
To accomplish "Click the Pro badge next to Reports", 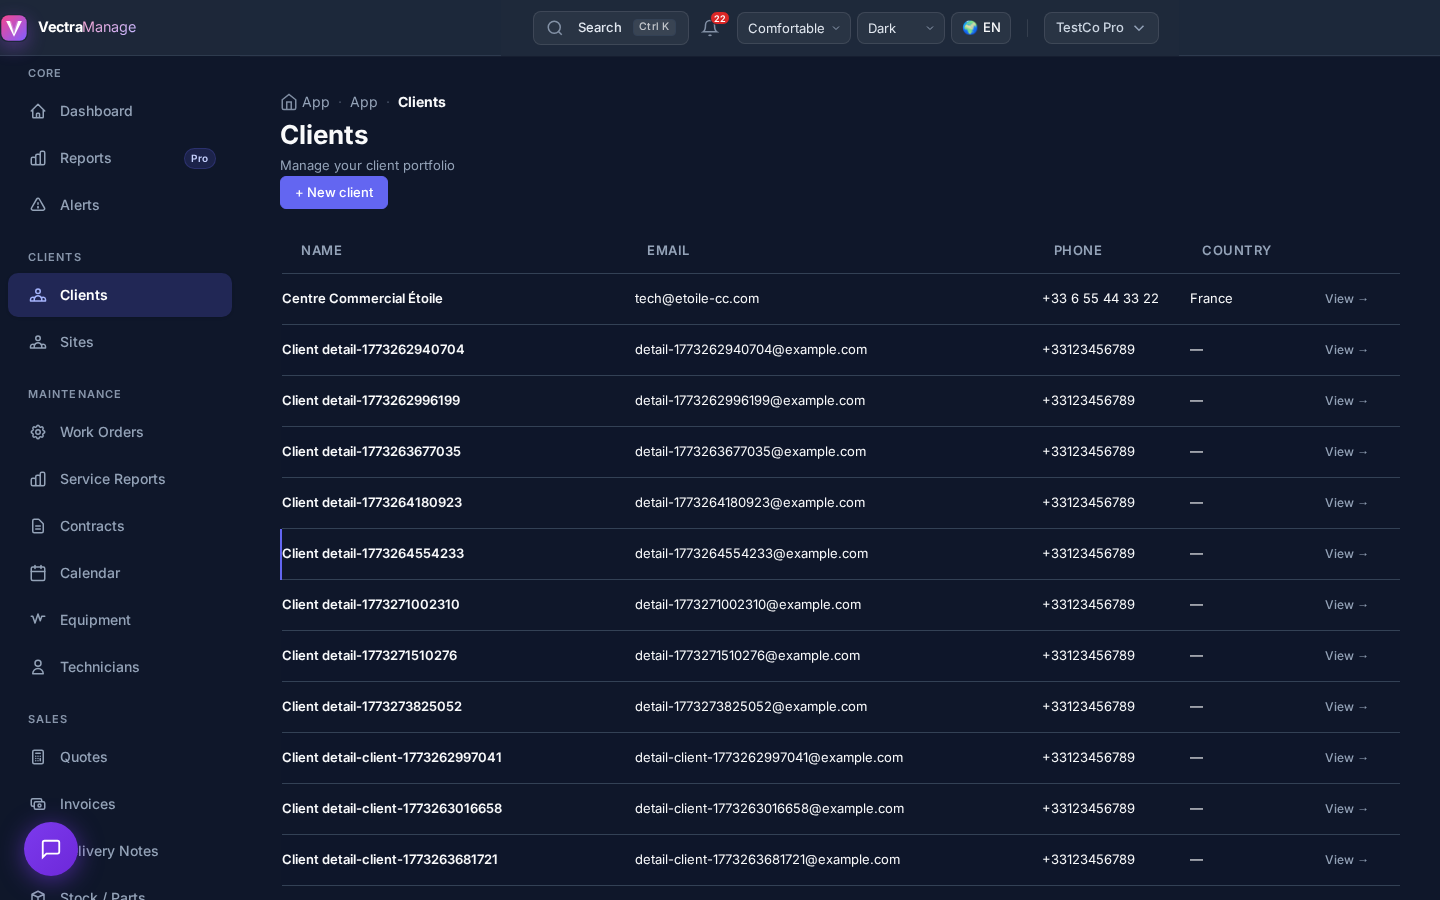I will click(200, 158).
